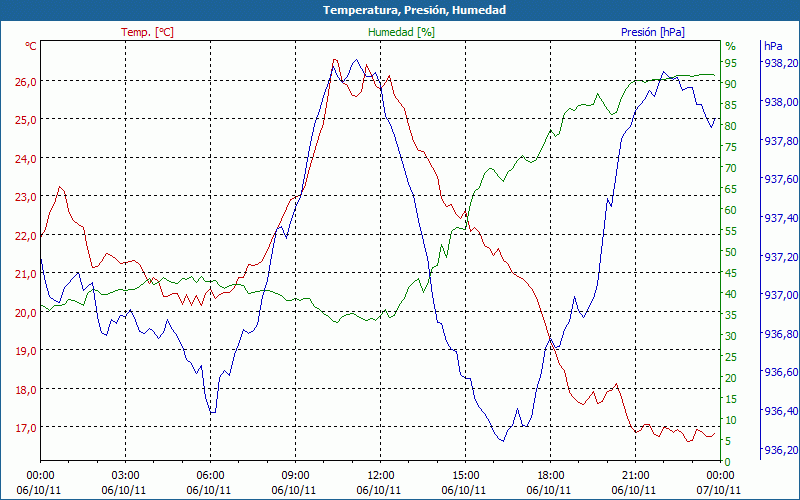Click pressure axis value 937,20
The image size is (800, 500).
point(781,257)
